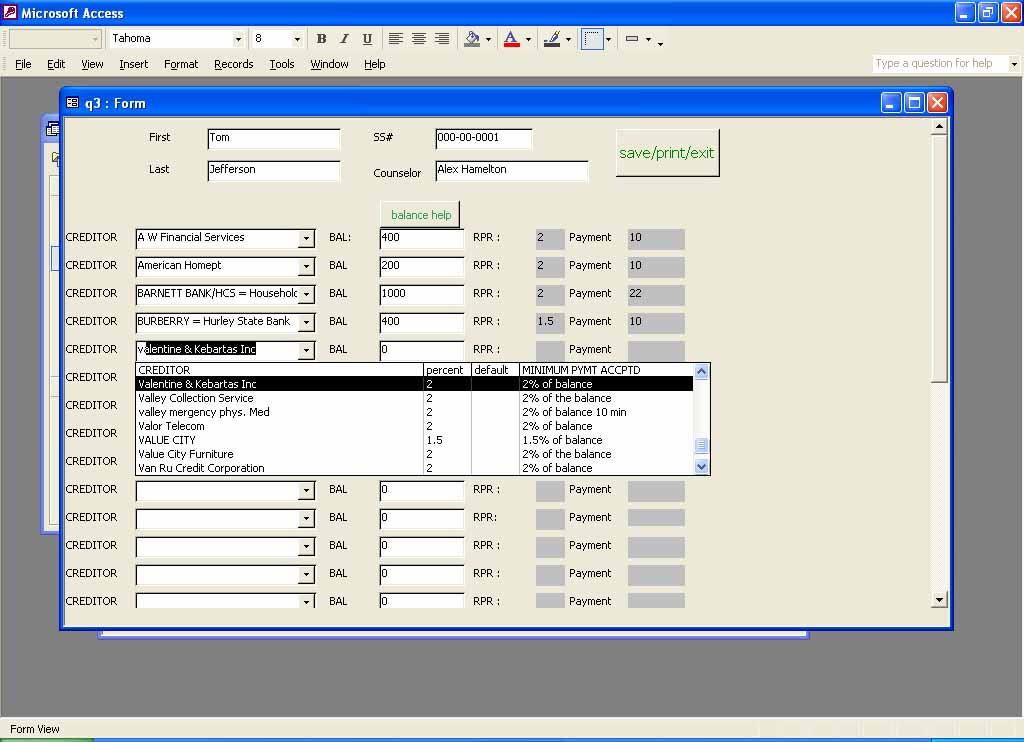
Task: Click form scrollbar down arrow
Action: [939, 600]
